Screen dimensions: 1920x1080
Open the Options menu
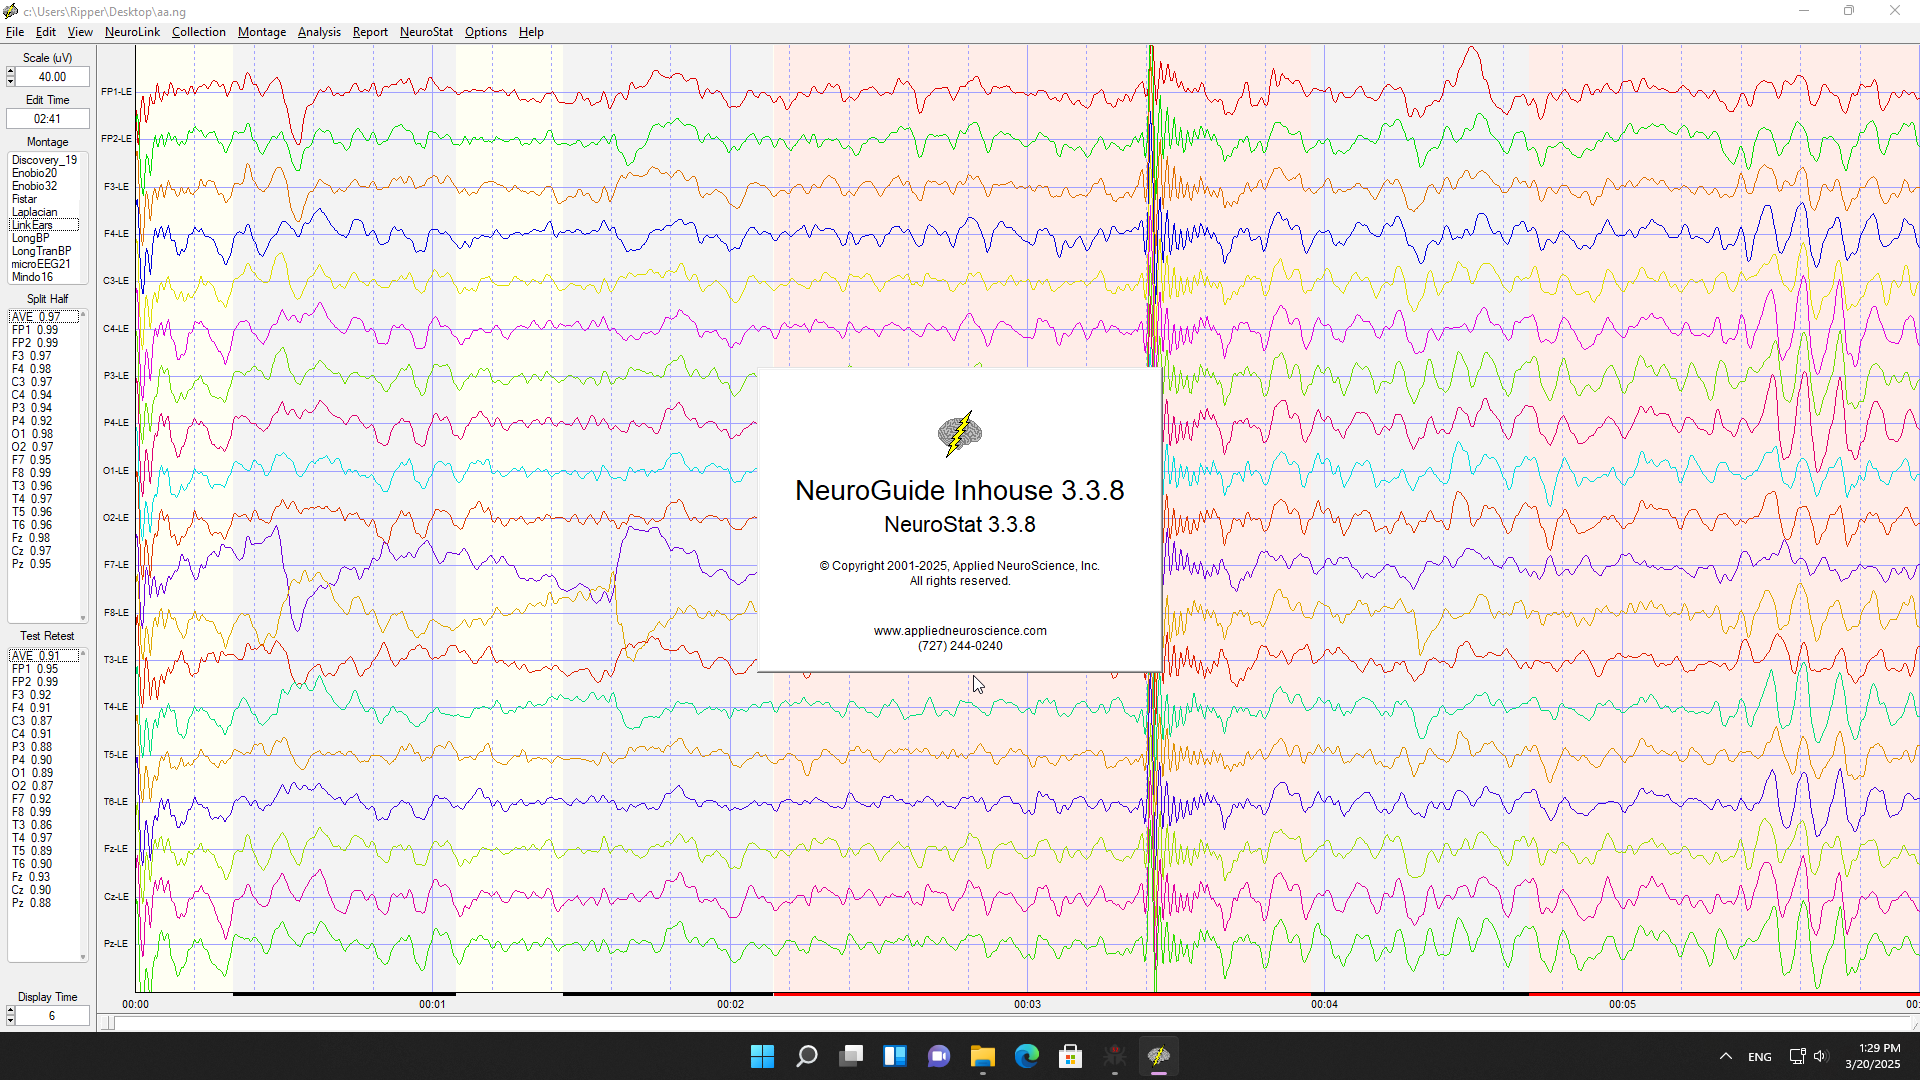486,32
